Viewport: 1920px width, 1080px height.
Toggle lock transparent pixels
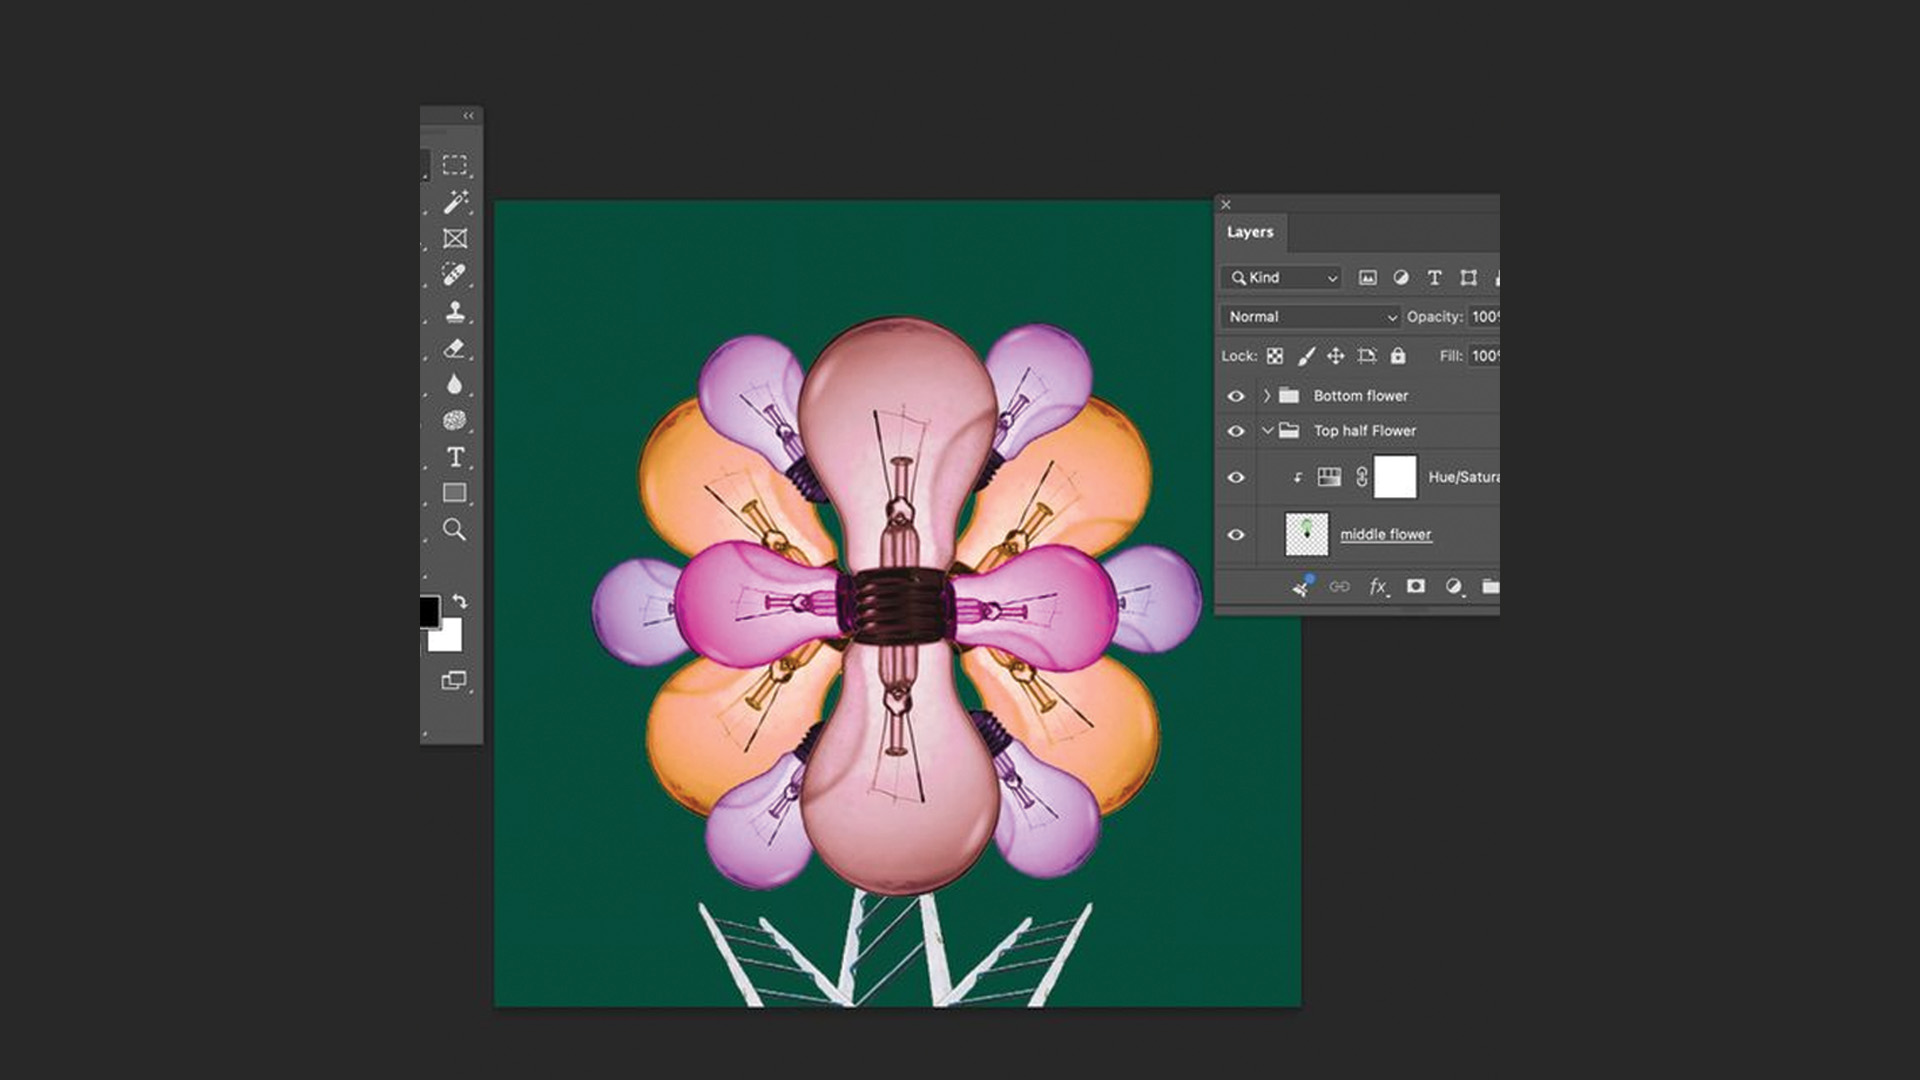pyautogui.click(x=1275, y=356)
